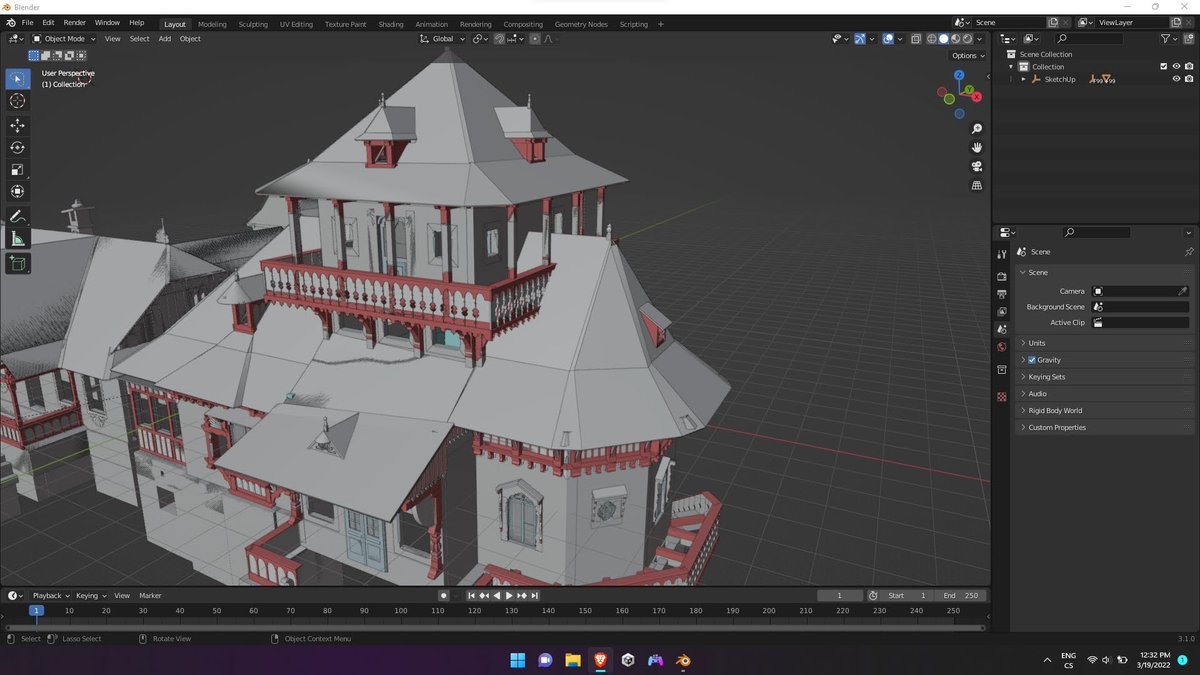Activate the Transform tool

[18, 191]
